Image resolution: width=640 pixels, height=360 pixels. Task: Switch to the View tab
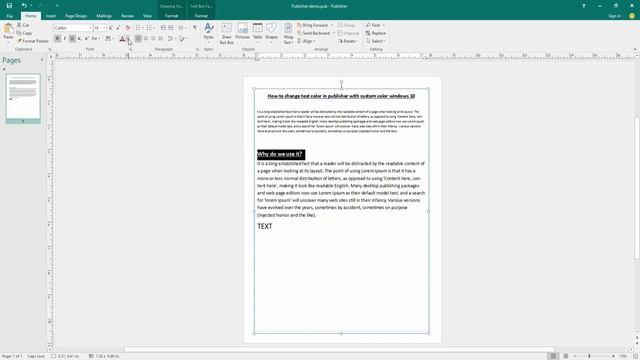(147, 16)
